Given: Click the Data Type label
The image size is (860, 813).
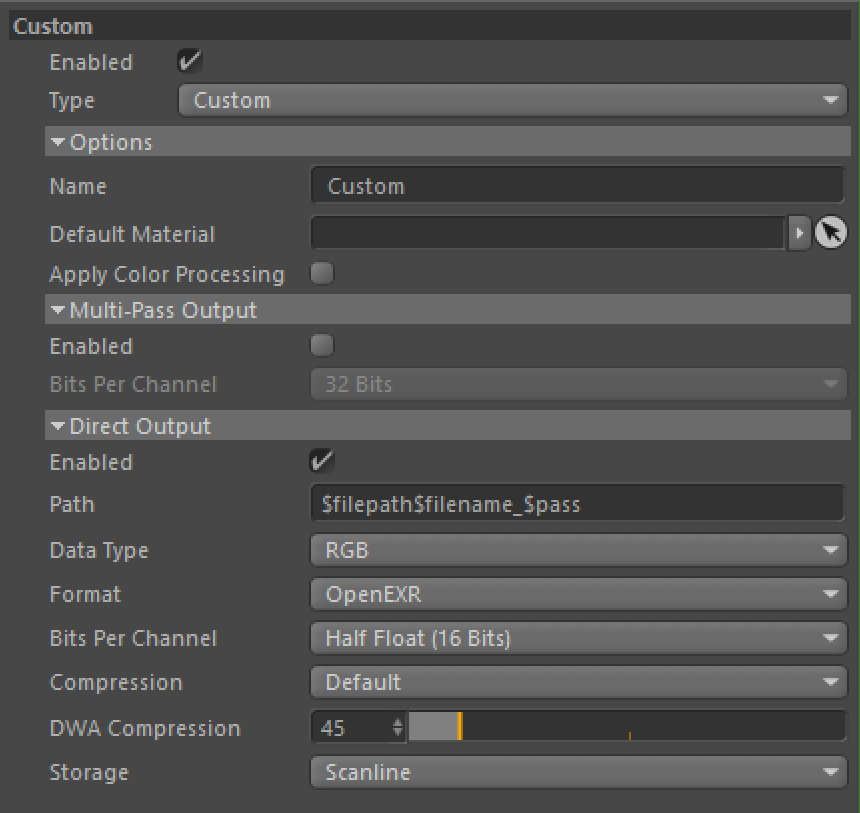Looking at the screenshot, I should [99, 550].
